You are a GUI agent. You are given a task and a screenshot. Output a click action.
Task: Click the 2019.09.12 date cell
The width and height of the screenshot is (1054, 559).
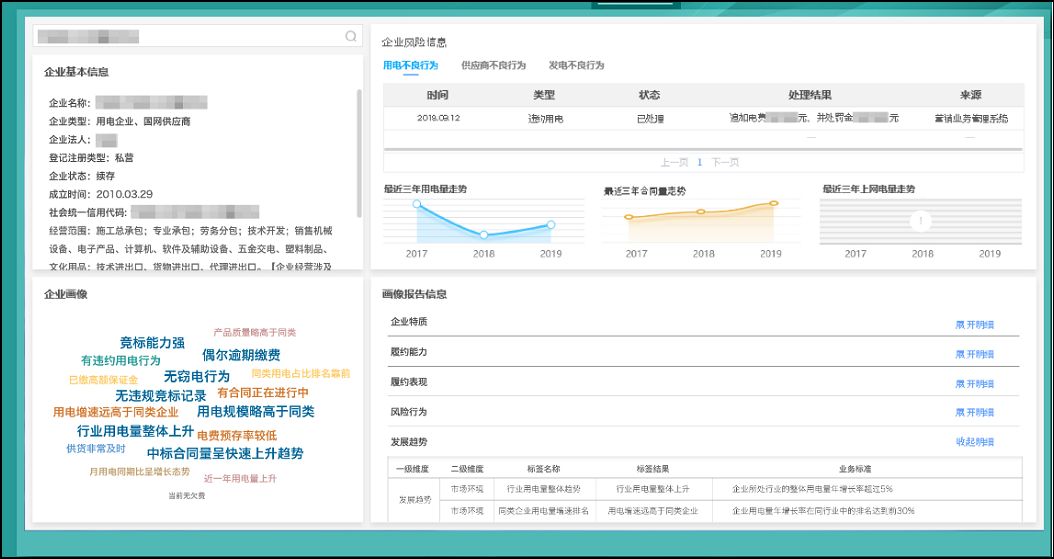click(438, 118)
